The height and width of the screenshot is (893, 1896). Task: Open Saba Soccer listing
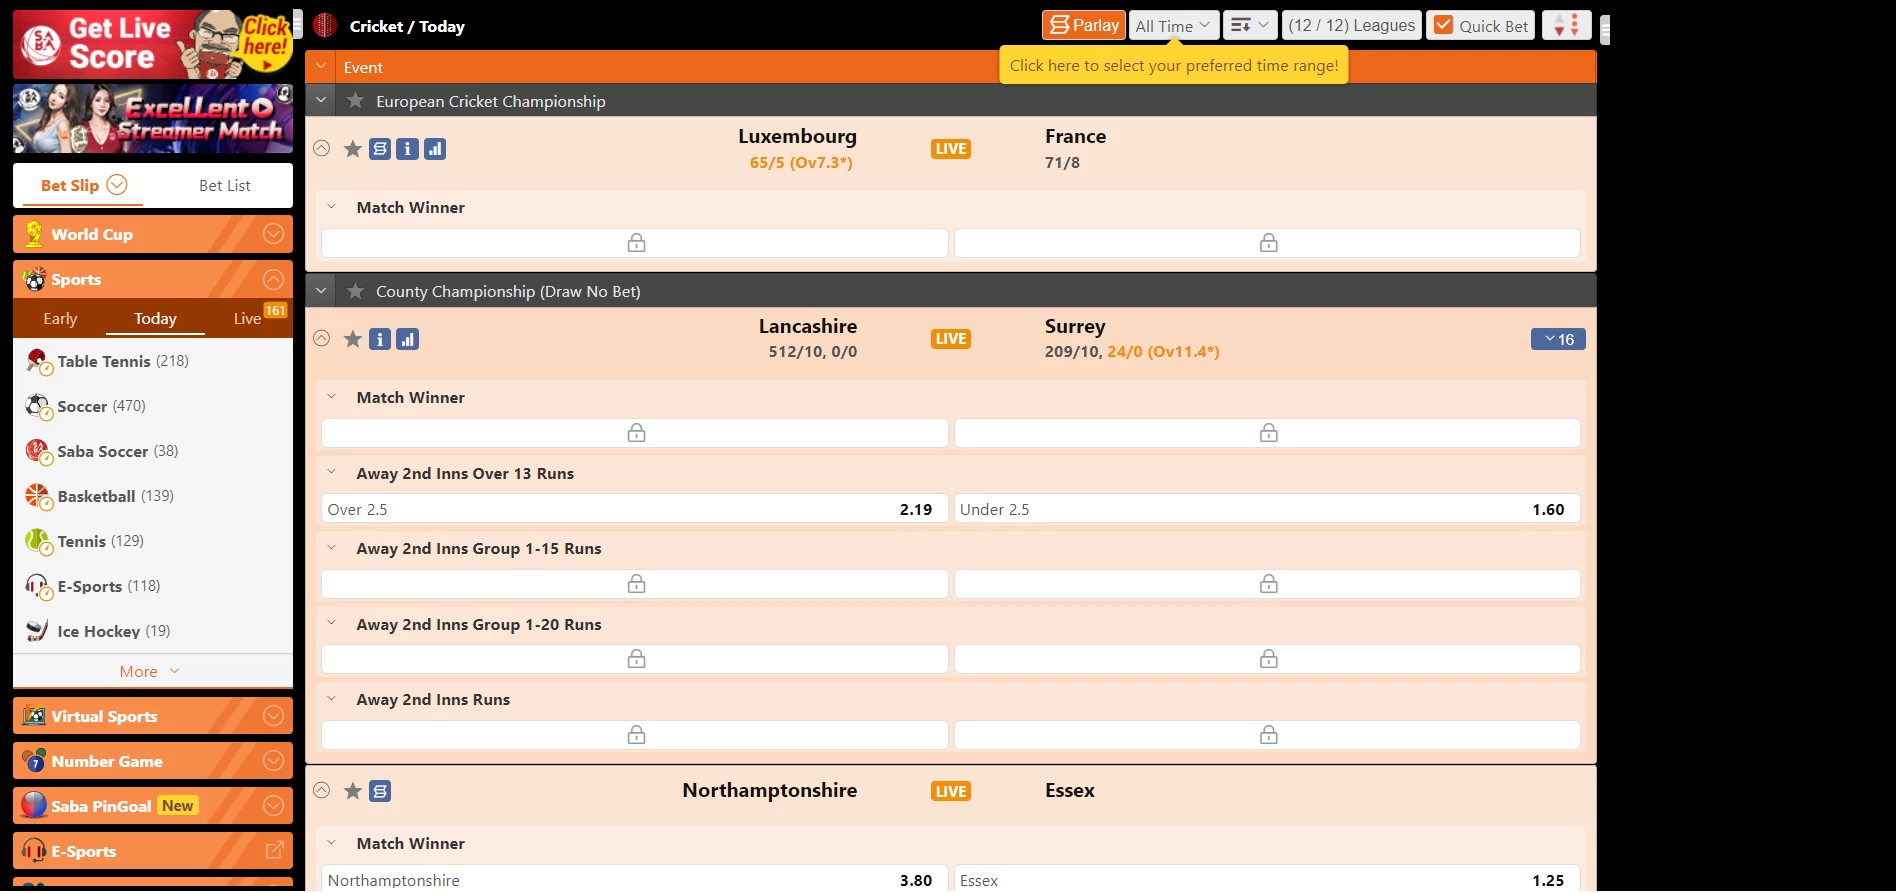point(153,451)
